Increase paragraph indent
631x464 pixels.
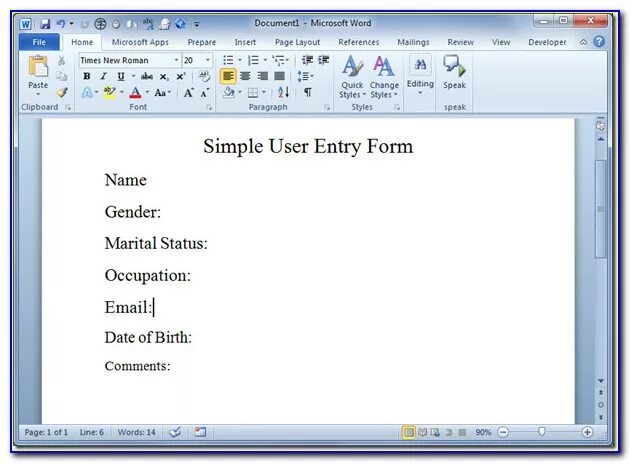(324, 60)
